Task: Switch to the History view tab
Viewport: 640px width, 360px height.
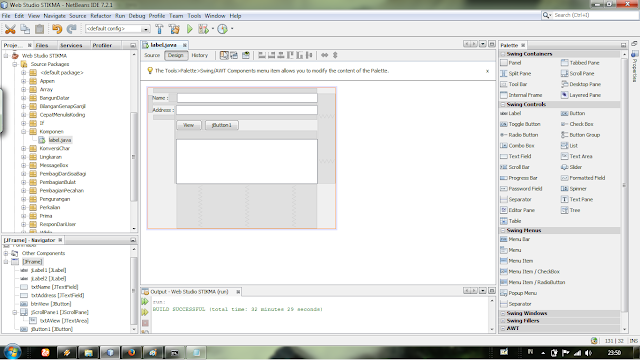Action: pyautogui.click(x=200, y=56)
